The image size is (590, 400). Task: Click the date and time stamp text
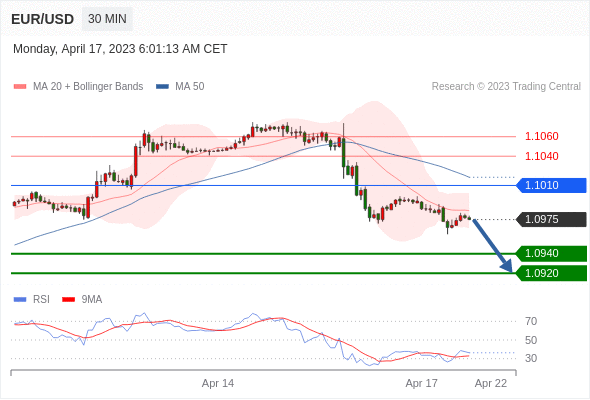(120, 49)
